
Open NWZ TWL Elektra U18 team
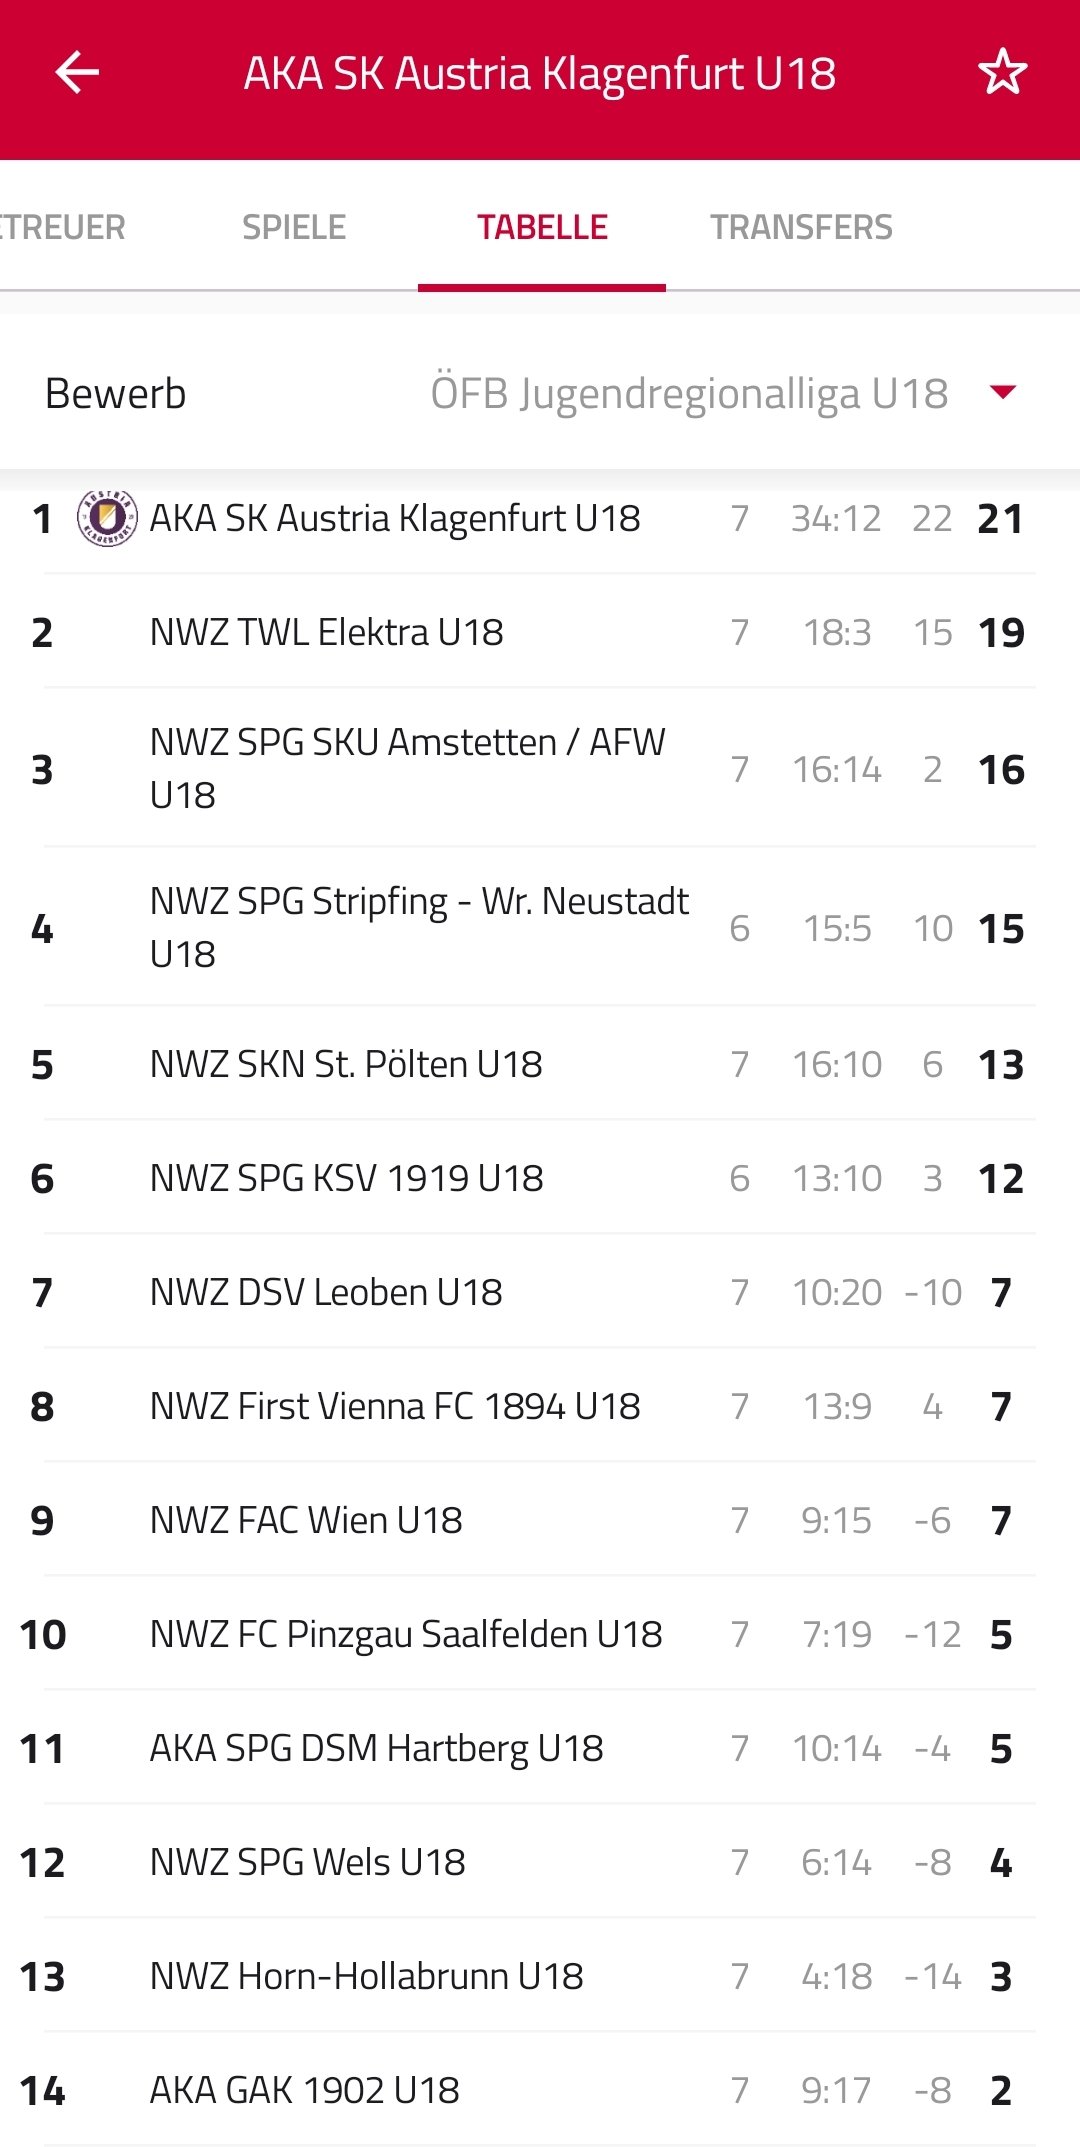540,632
